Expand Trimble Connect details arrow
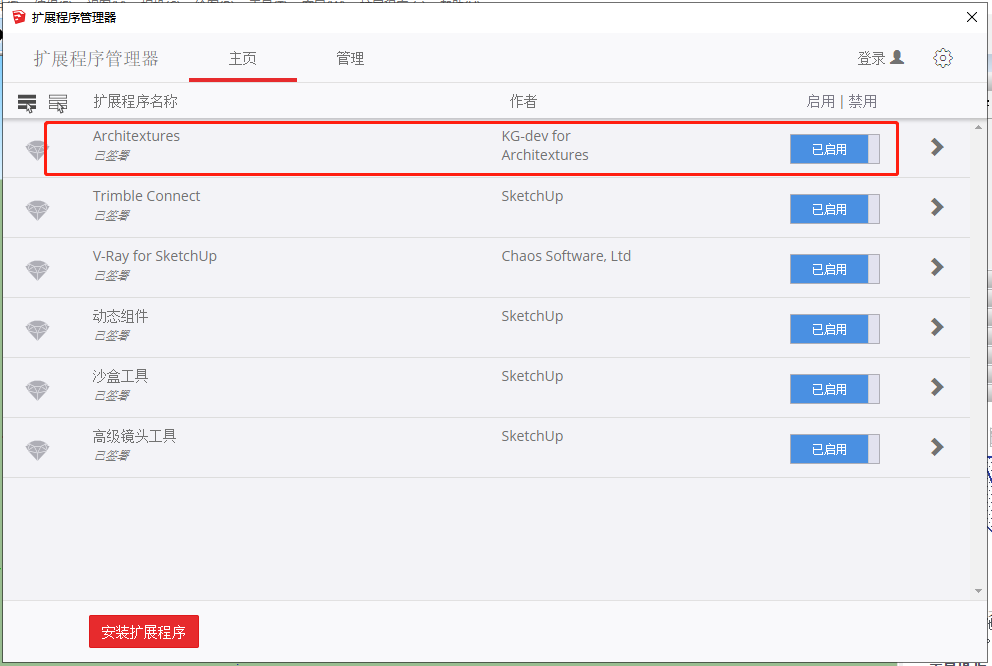The height and width of the screenshot is (666, 992). (x=937, y=207)
